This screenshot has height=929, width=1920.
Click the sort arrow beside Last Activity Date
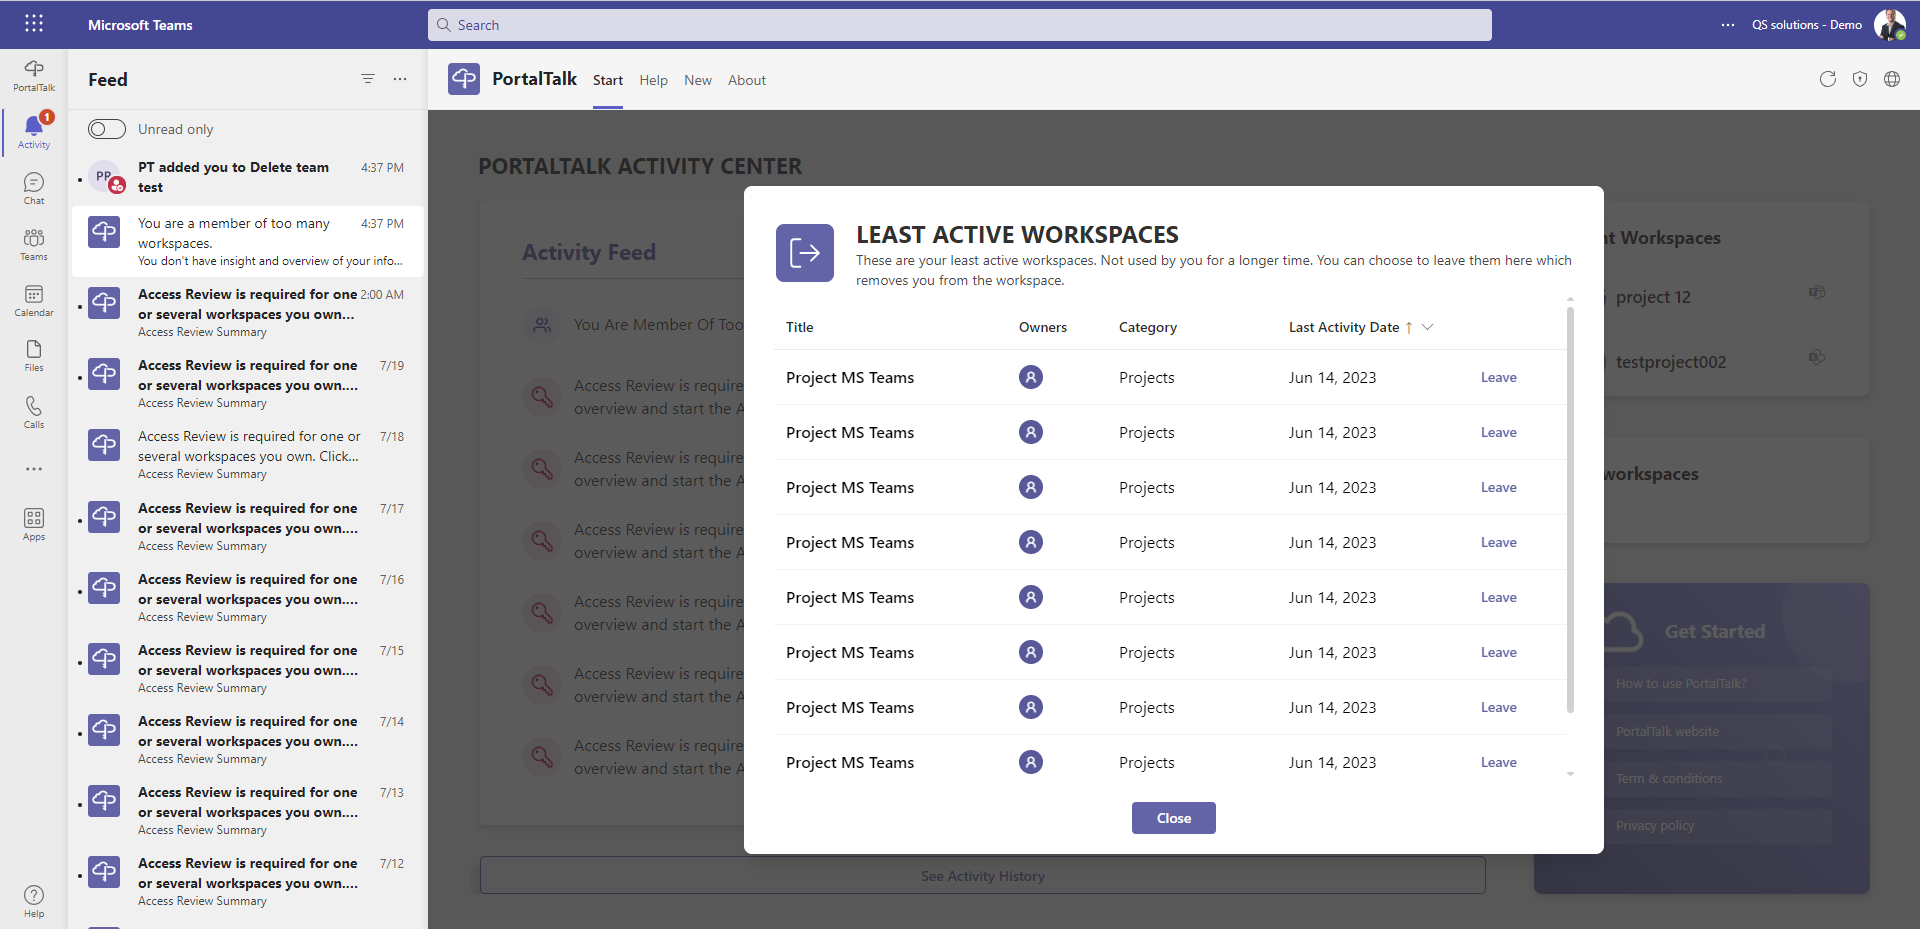[1409, 327]
